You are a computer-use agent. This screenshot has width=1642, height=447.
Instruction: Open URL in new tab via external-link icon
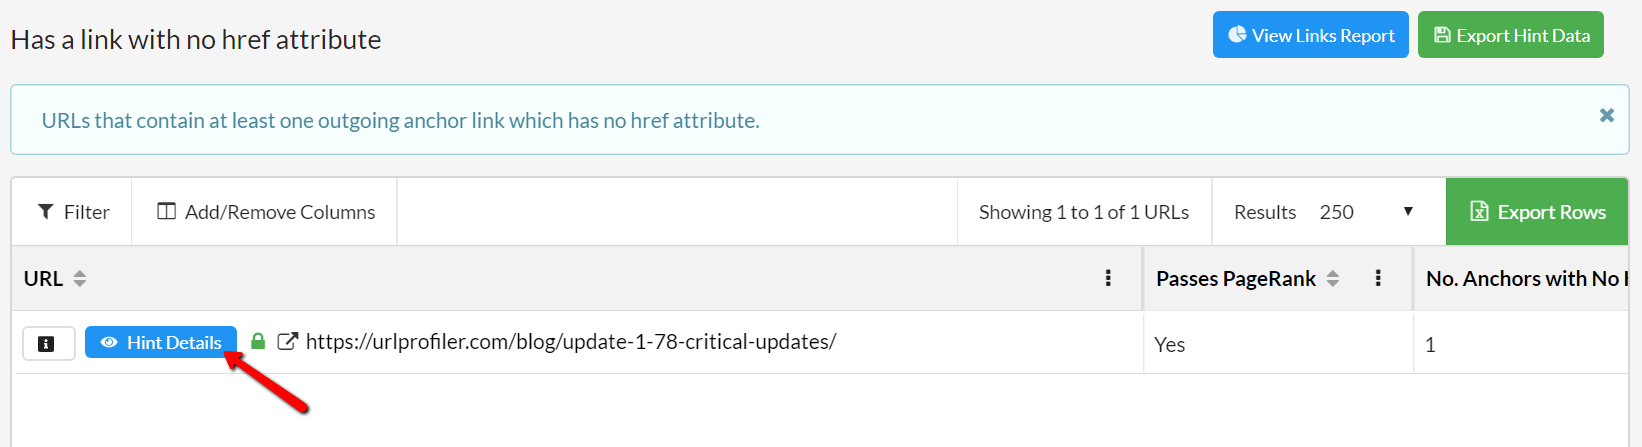[287, 342]
